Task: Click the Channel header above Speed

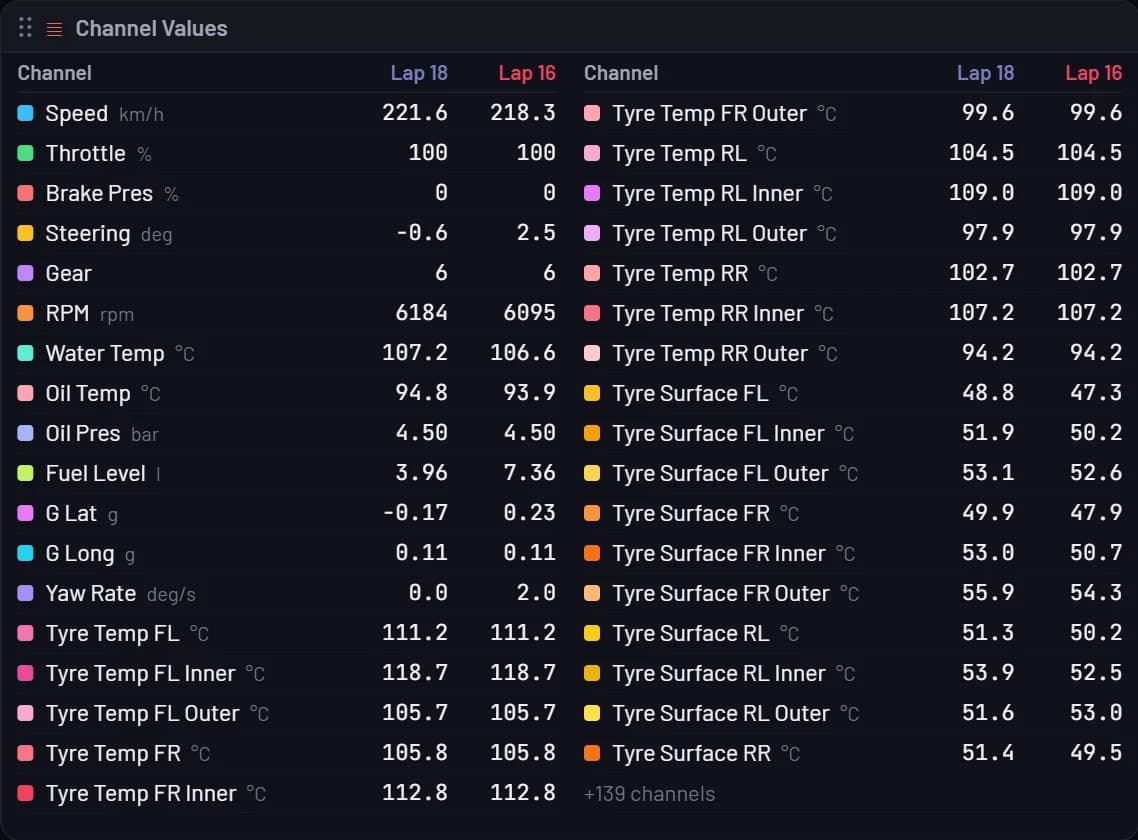Action: pos(54,73)
